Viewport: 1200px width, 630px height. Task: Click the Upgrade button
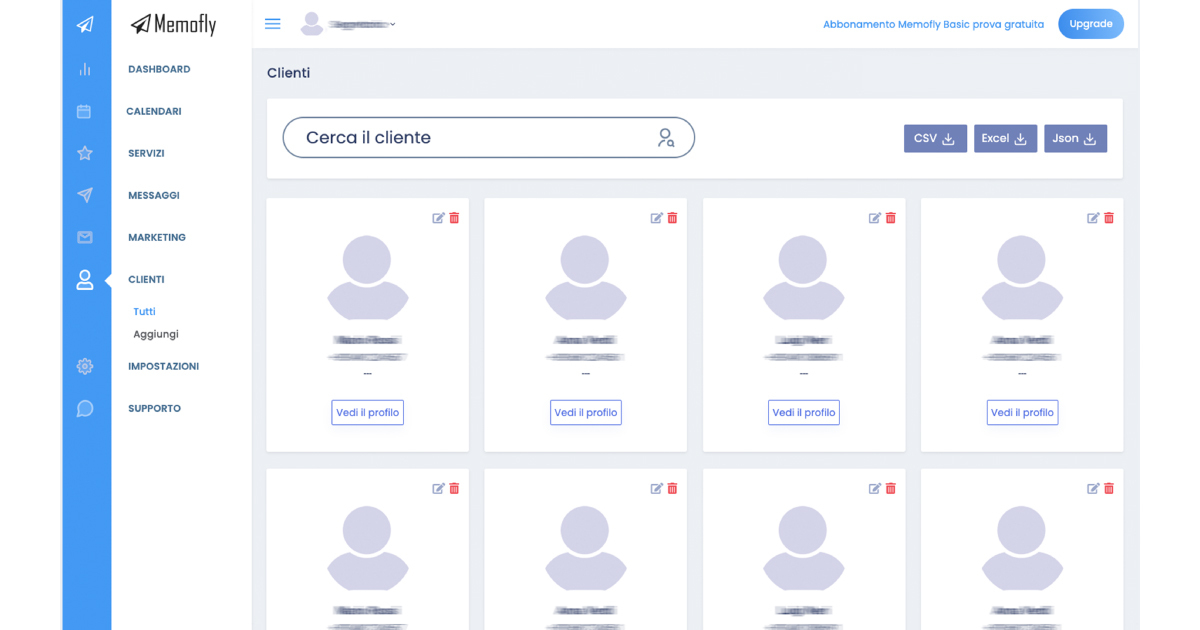click(x=1090, y=24)
